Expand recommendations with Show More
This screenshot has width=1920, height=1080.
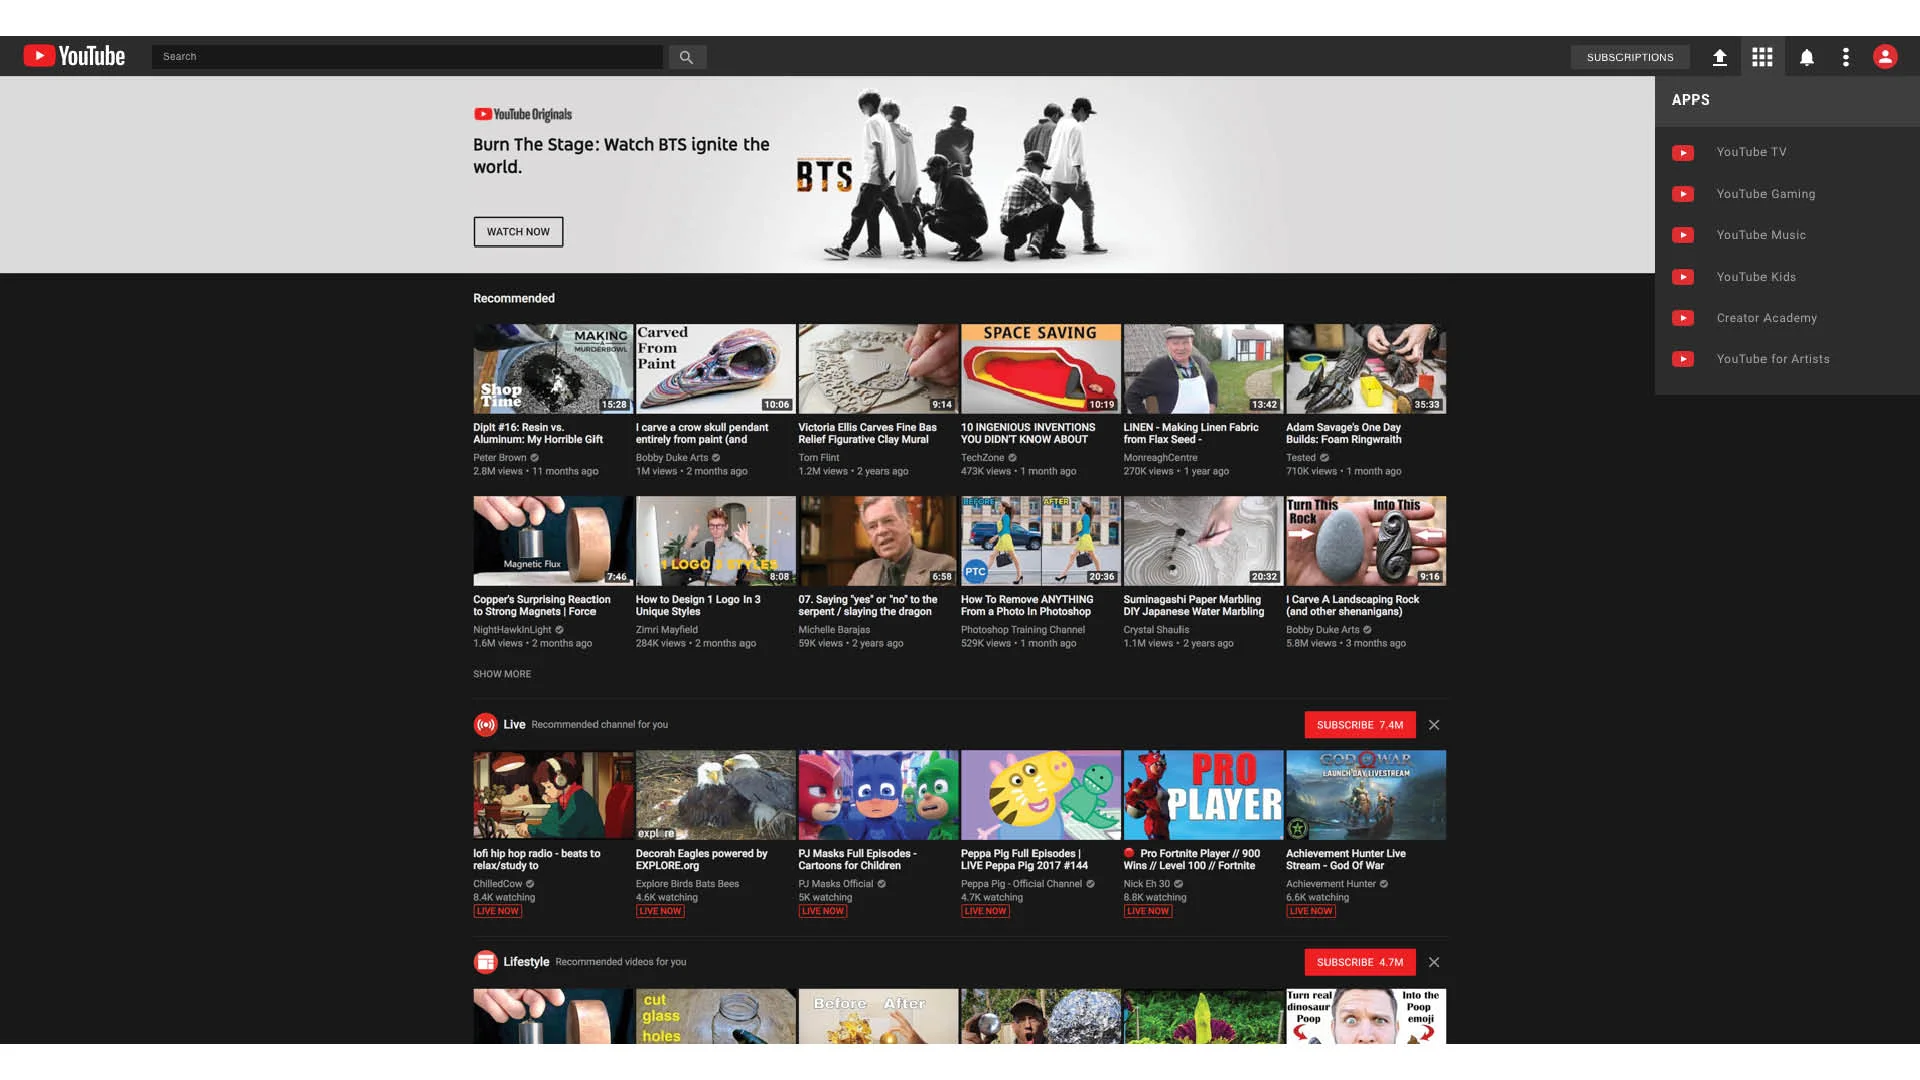pyautogui.click(x=502, y=674)
